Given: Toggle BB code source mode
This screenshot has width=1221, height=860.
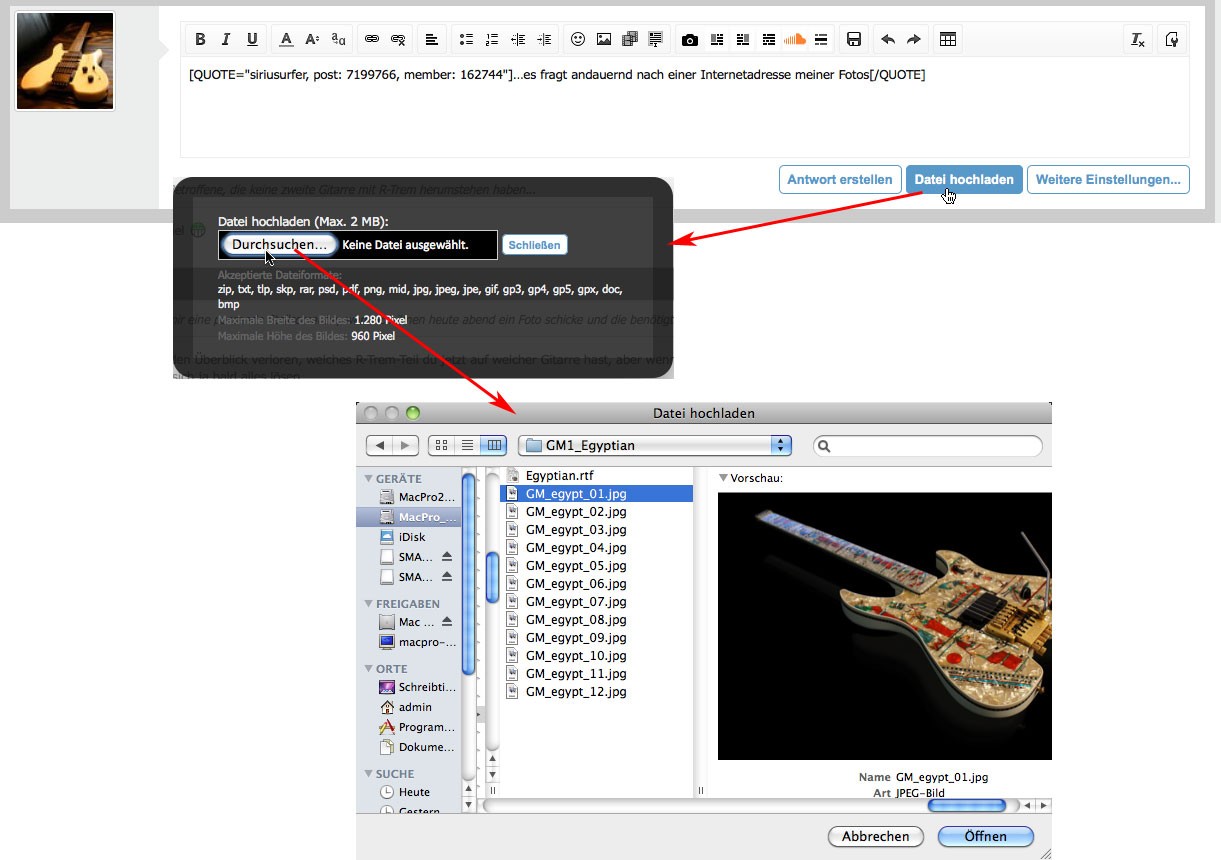Looking at the screenshot, I should [x=1172, y=40].
